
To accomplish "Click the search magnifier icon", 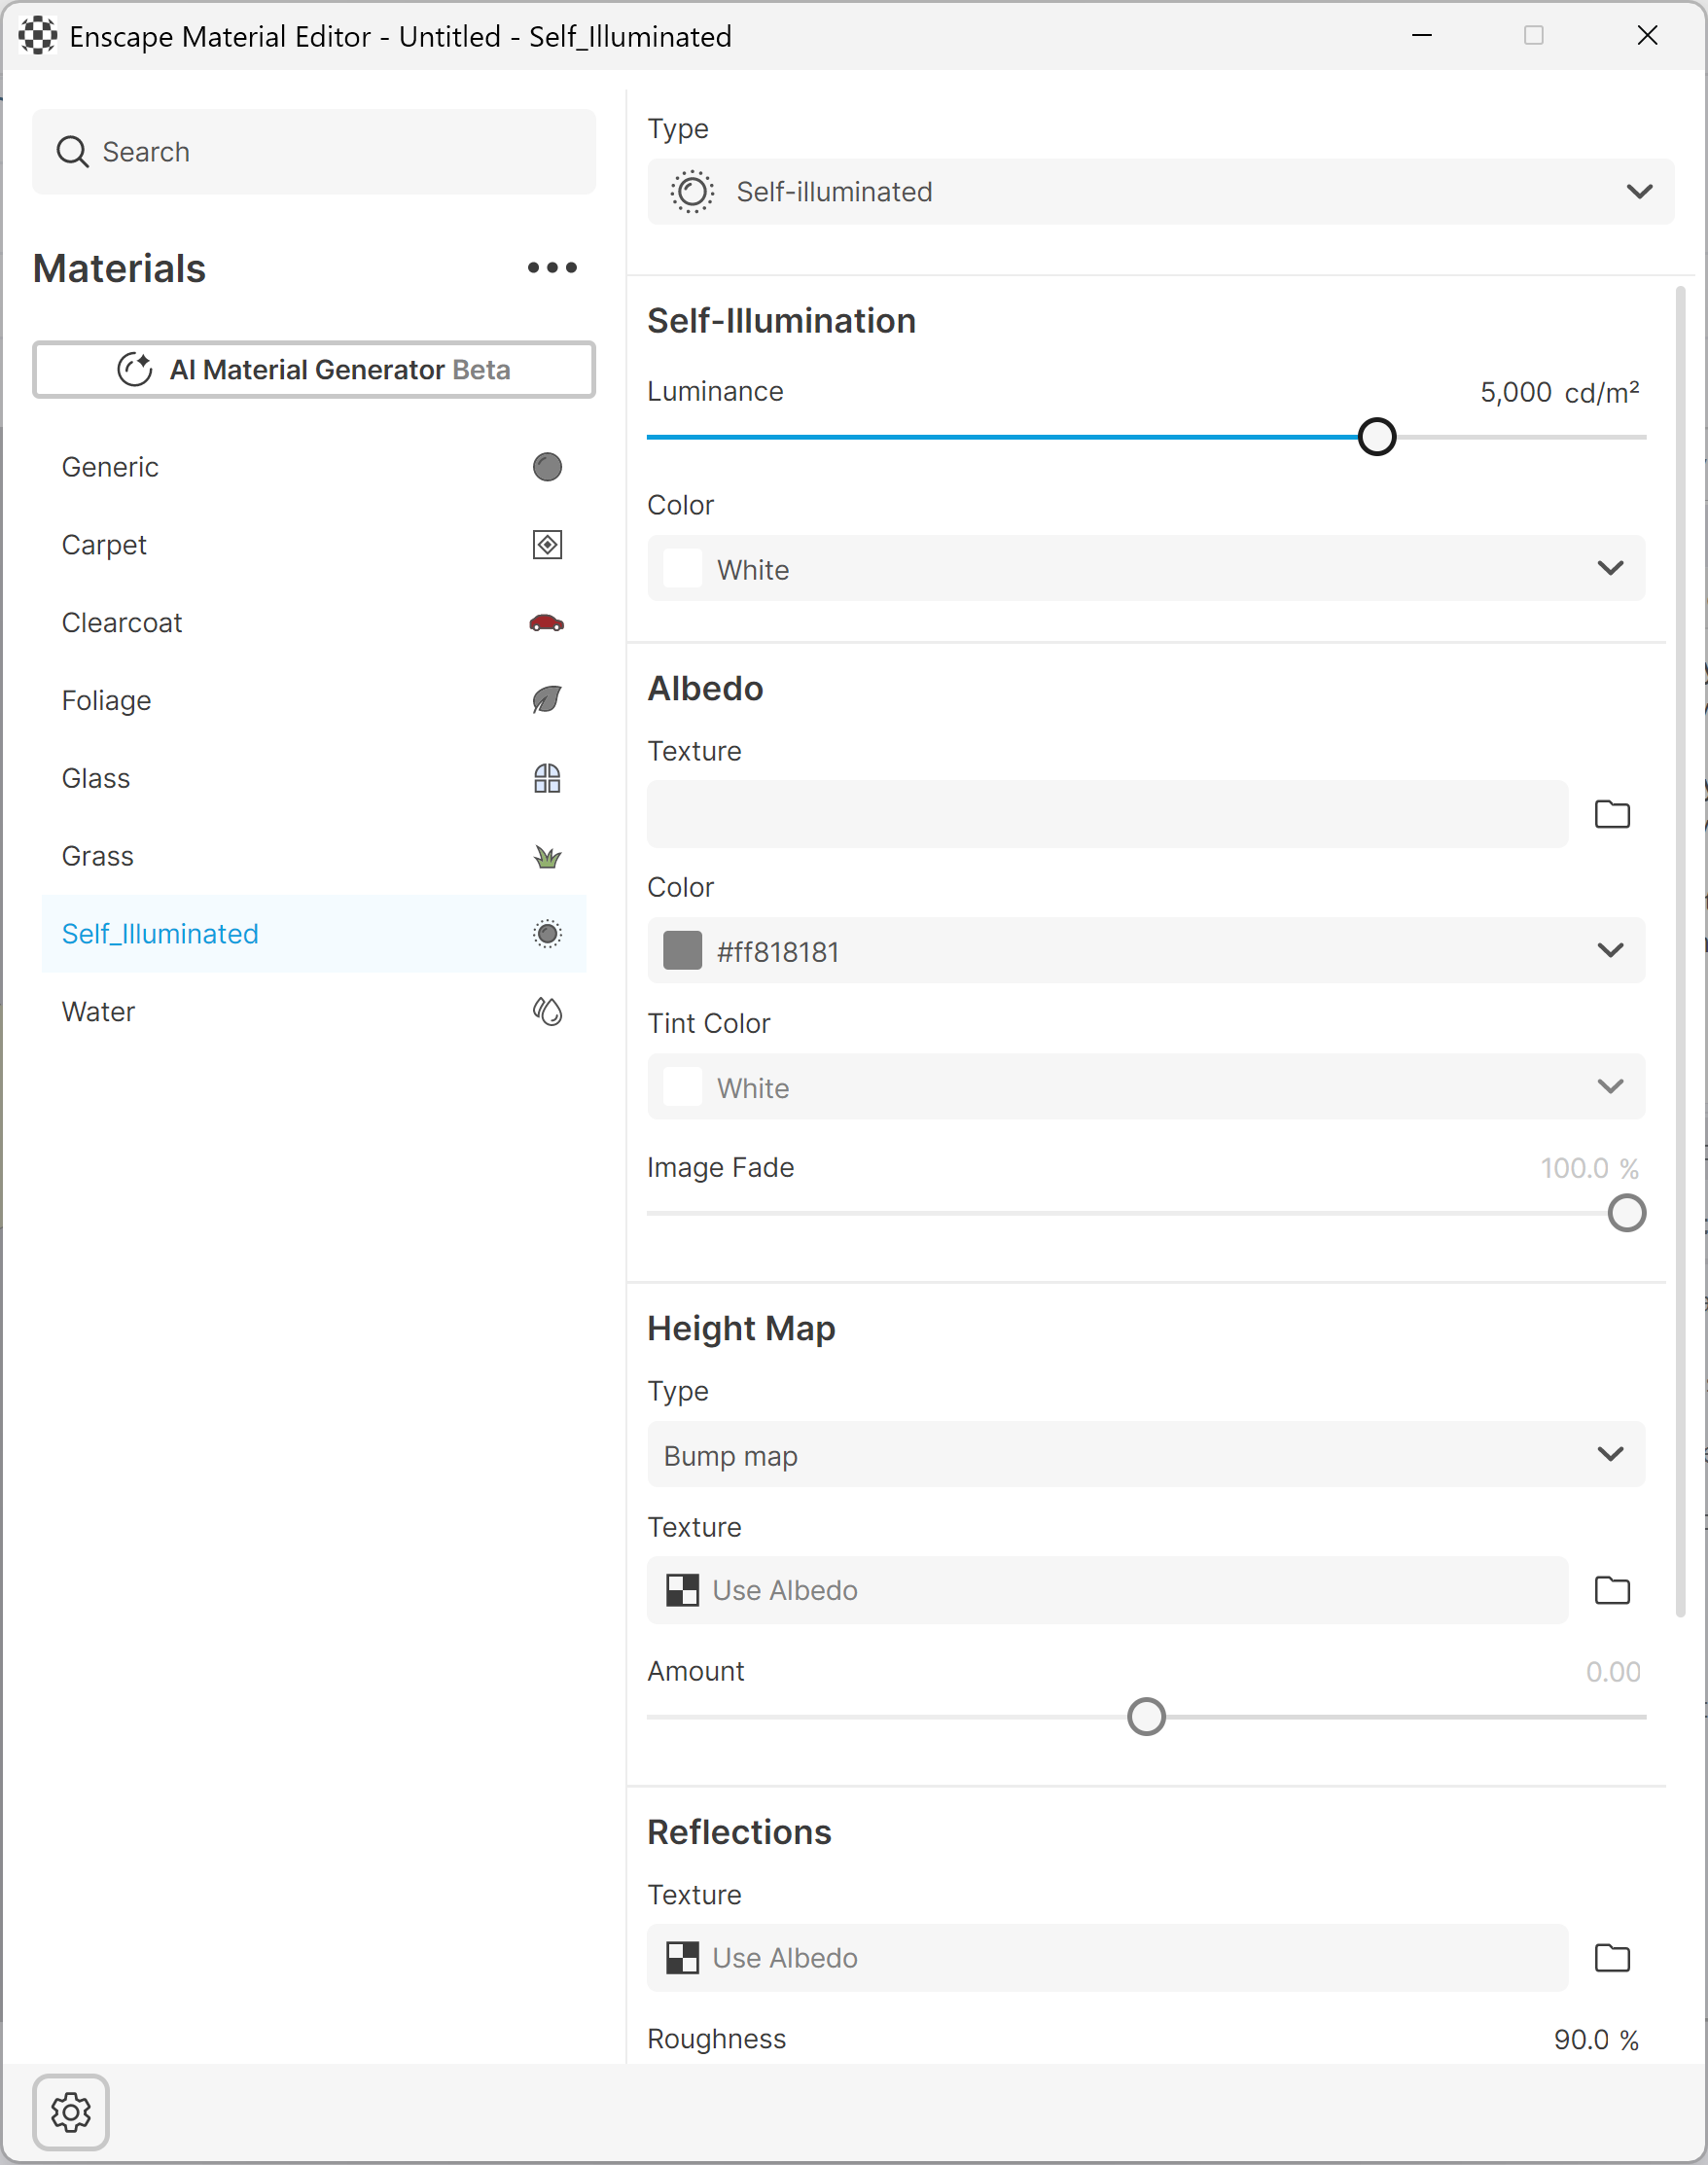I will click(x=72, y=152).
